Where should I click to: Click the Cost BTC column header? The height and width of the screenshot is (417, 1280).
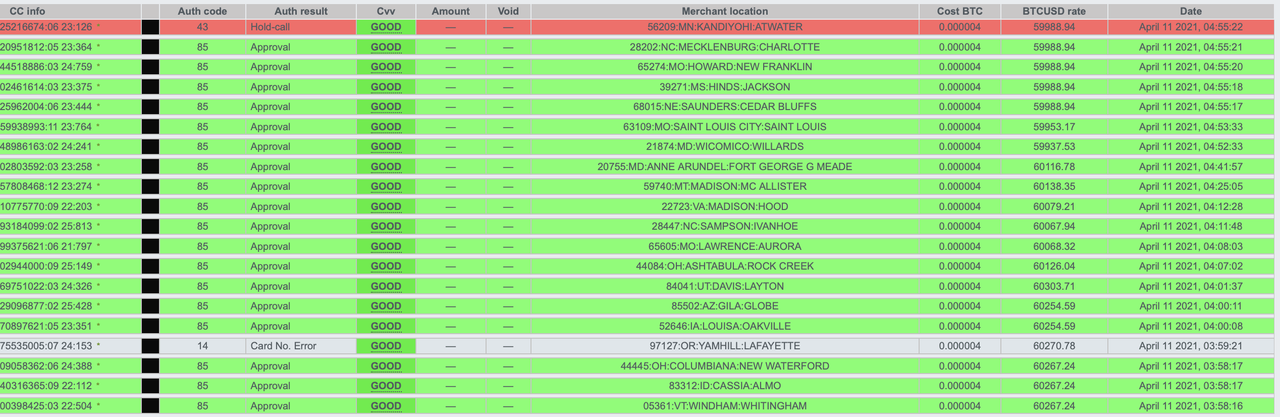pos(959,11)
